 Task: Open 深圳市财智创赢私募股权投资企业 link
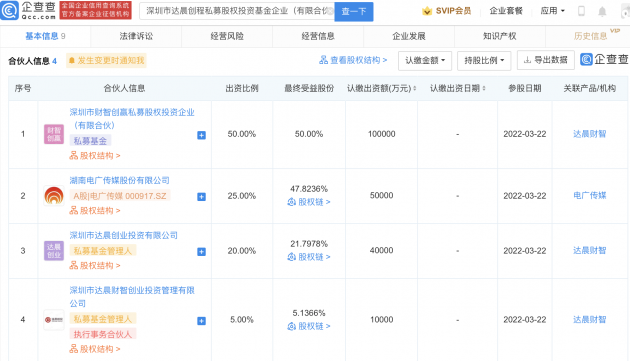click(x=132, y=119)
